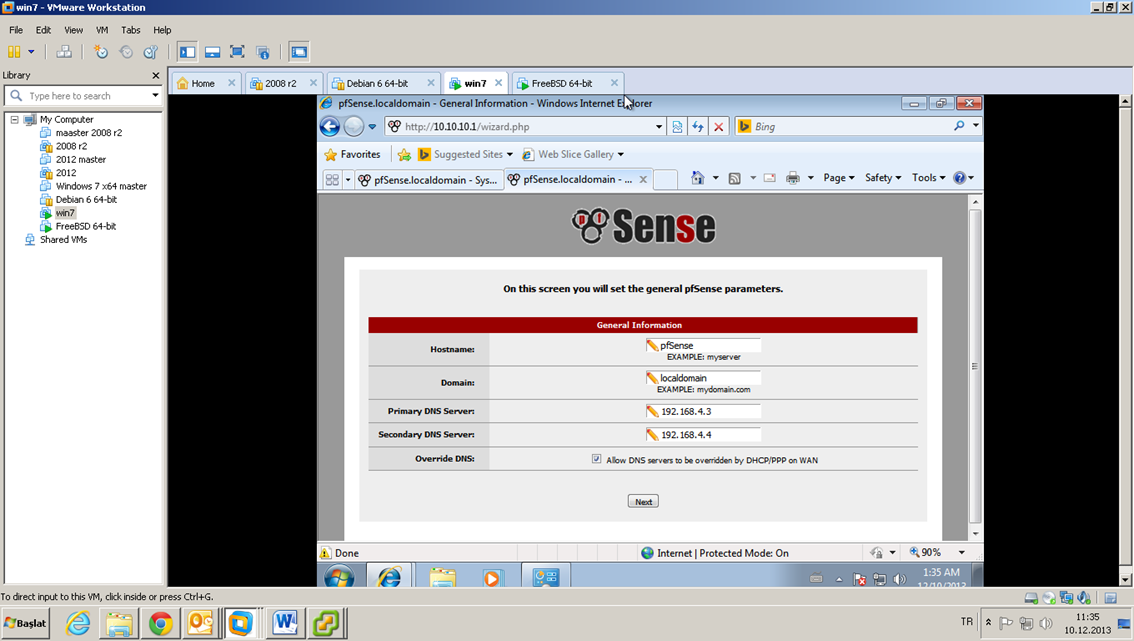Image resolution: width=1134 pixels, height=641 pixels.
Task: Click the IE Home icon
Action: point(697,178)
